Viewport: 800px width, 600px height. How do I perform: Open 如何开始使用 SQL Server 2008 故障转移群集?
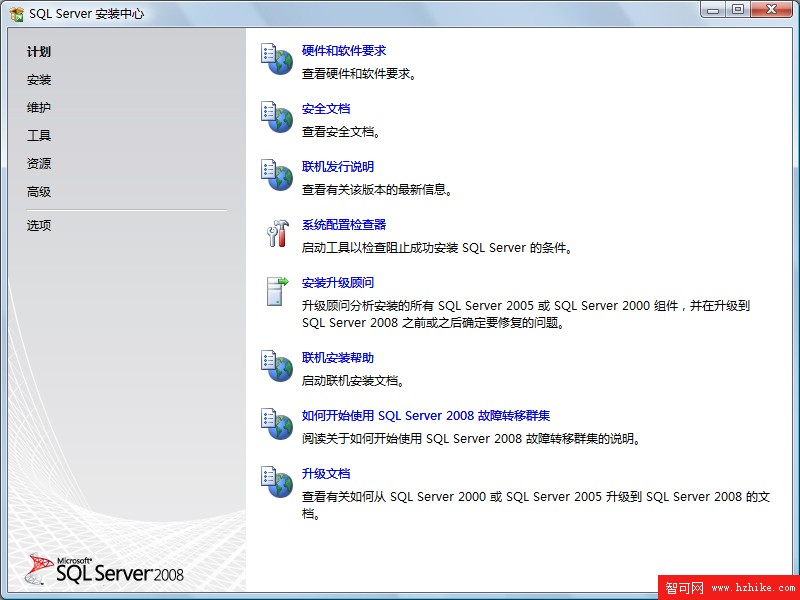pos(426,416)
